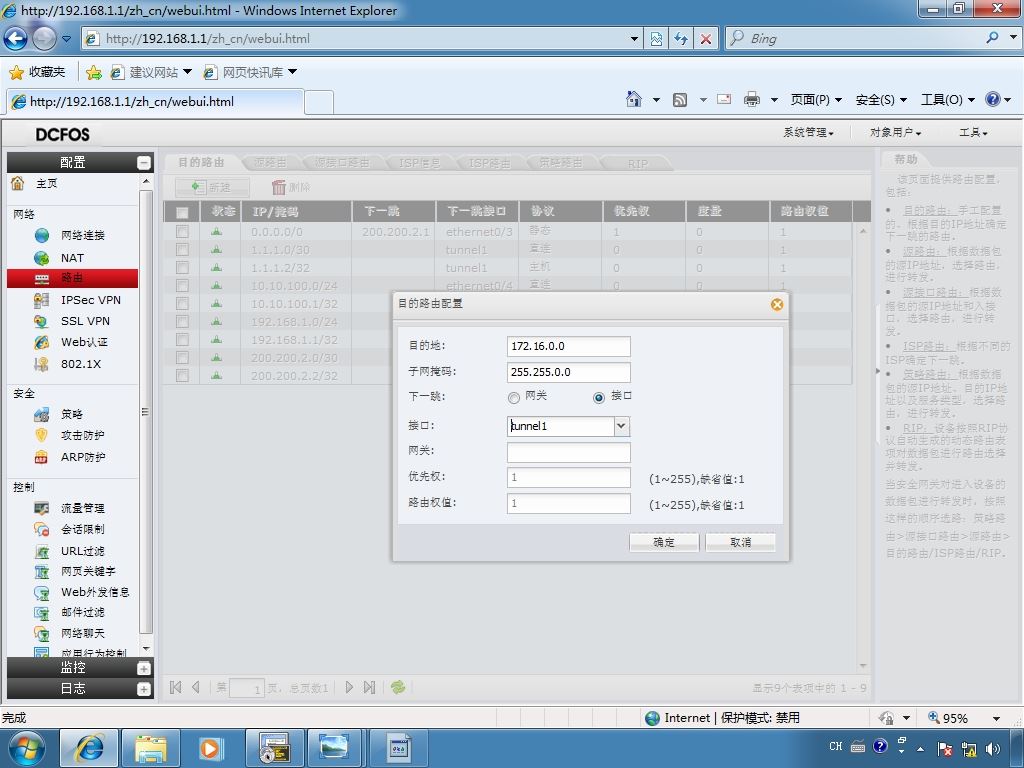Viewport: 1024px width, 768px height.
Task: Tick the checkbox for route 192.168.1.0/24
Action: (182, 321)
